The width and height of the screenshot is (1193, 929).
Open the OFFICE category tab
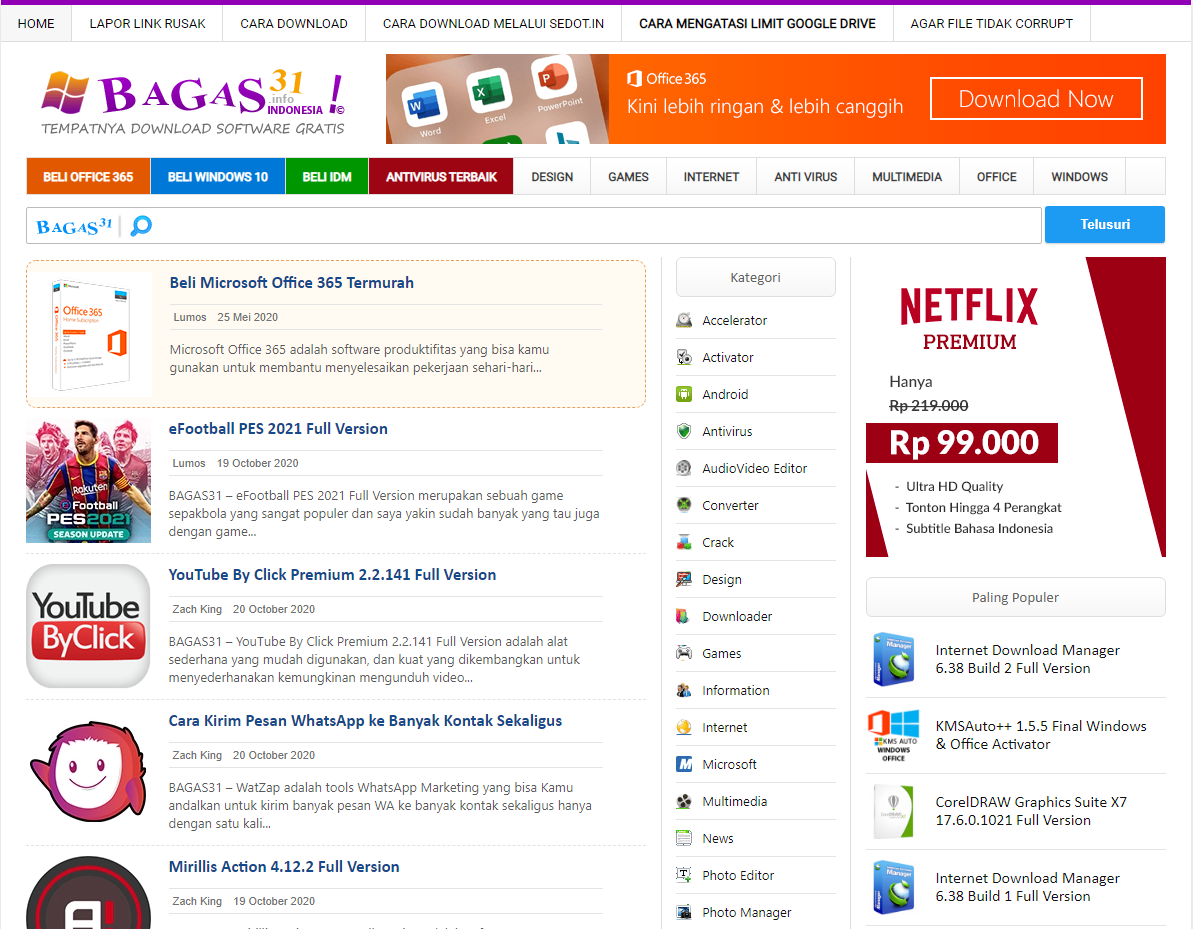(x=997, y=177)
